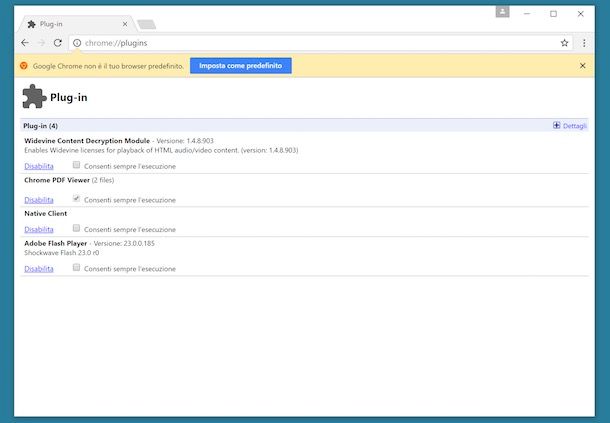
Task: Disable the Adobe Flash Player plugin
Action: (39, 269)
